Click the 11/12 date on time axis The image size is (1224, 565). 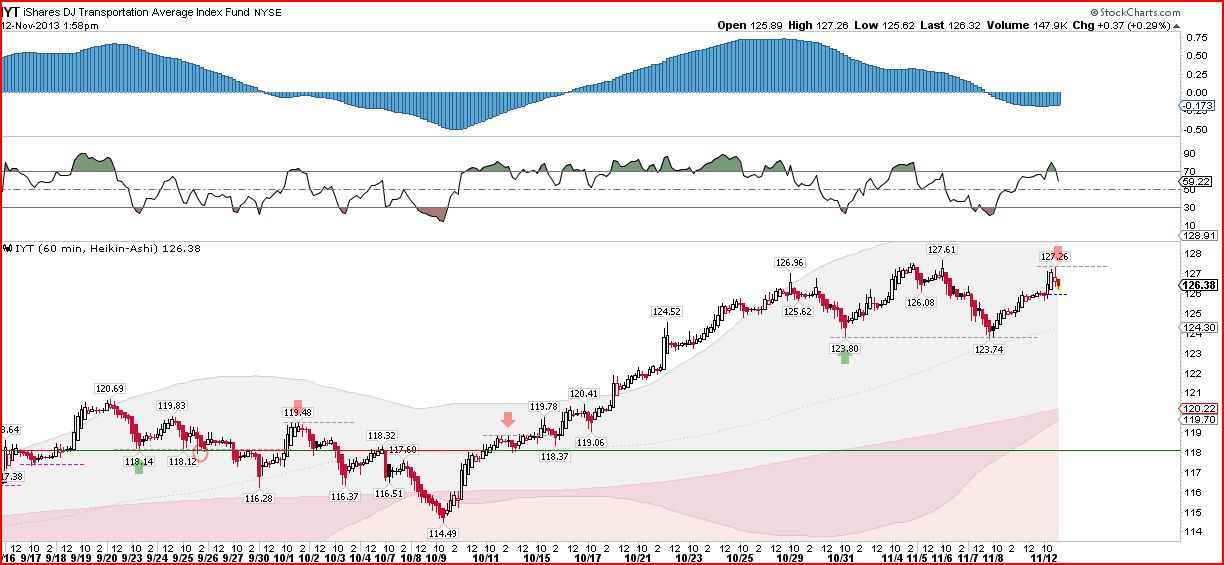tap(1045, 558)
